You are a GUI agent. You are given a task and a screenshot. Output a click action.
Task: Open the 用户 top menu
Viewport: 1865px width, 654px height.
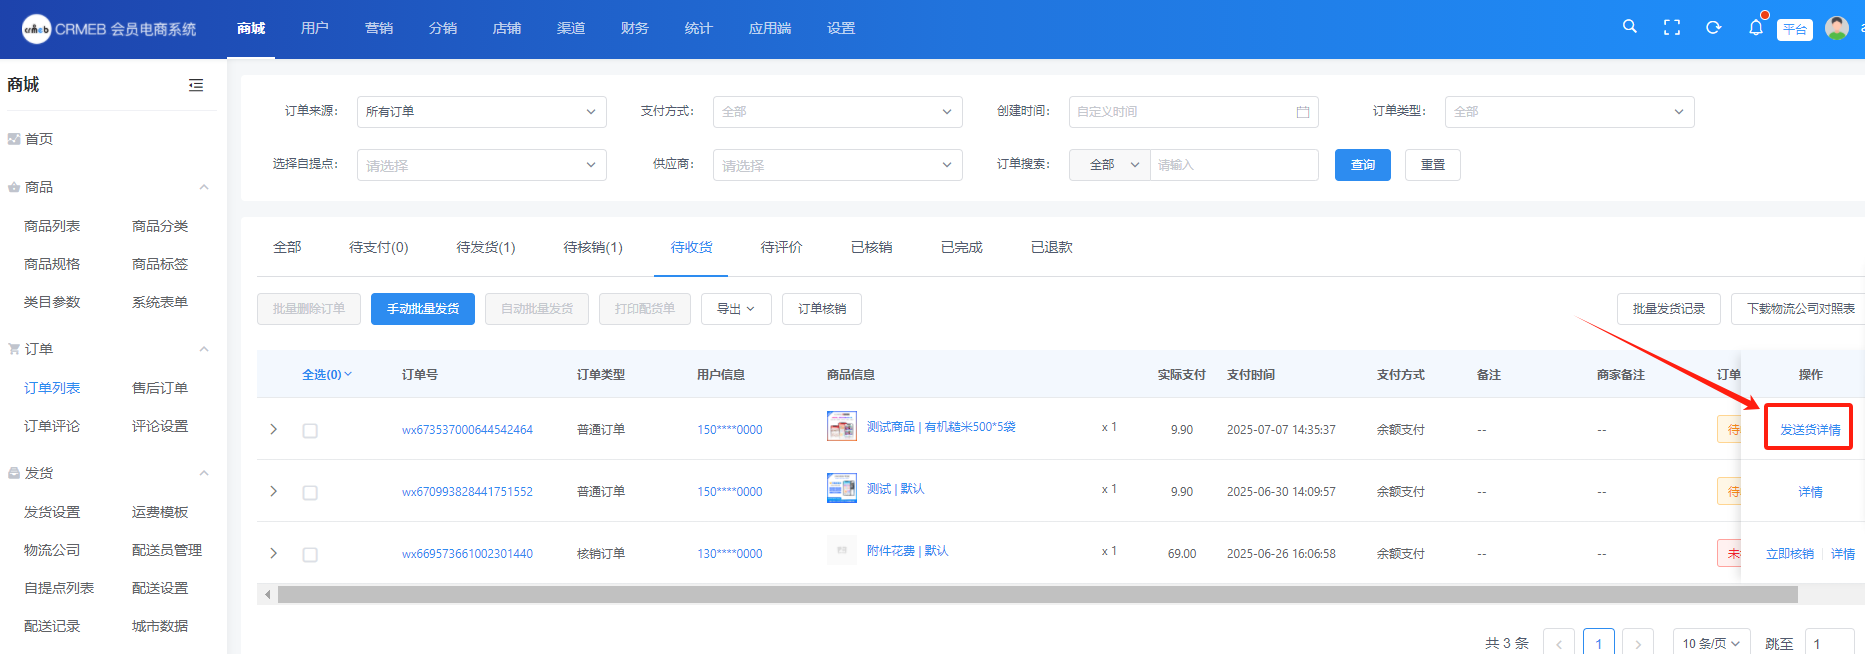(x=315, y=28)
